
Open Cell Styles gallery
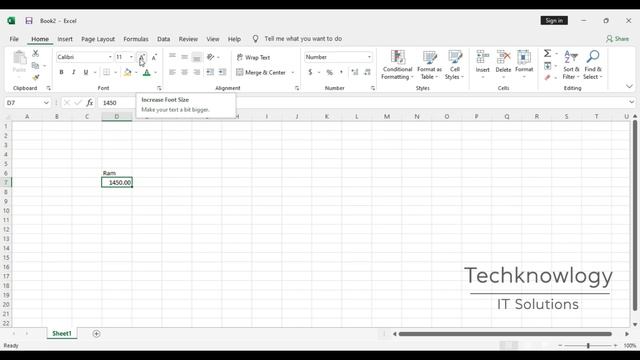tap(454, 65)
